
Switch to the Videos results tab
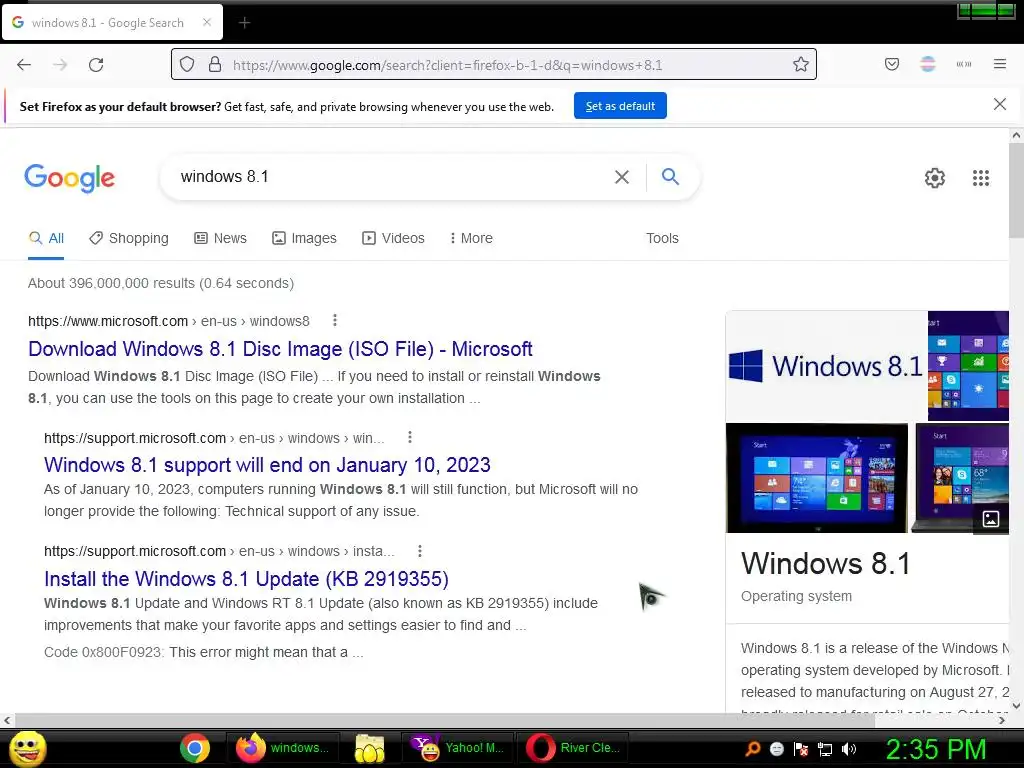tap(393, 238)
